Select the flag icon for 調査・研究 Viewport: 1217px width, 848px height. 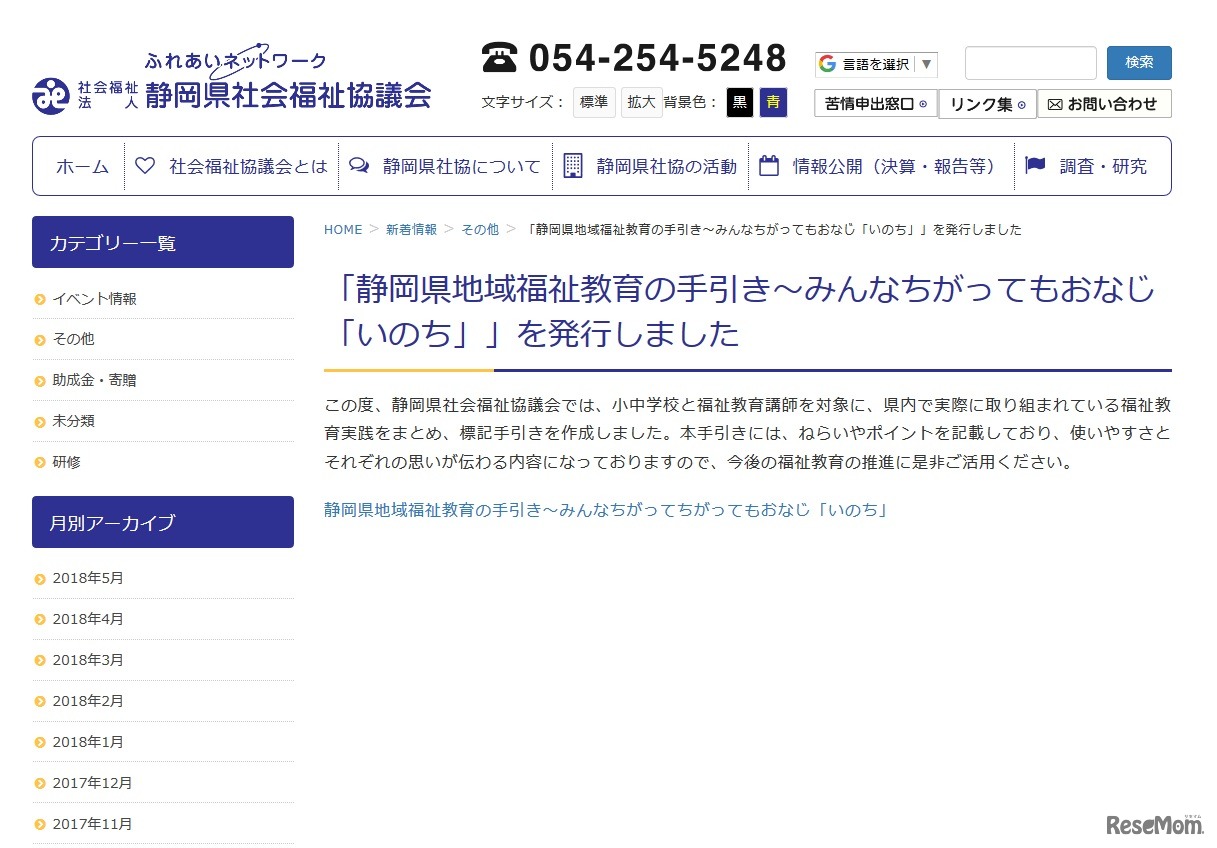click(x=1035, y=166)
